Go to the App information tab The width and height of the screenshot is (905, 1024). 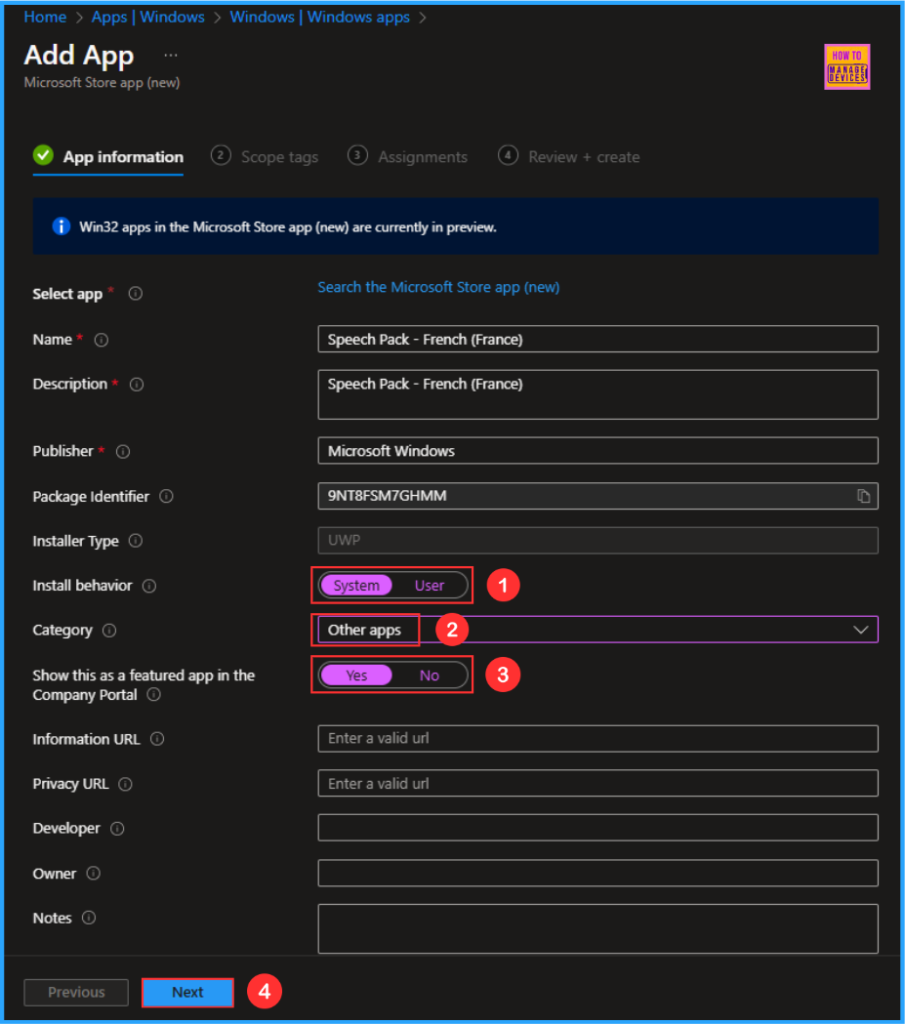(108, 157)
